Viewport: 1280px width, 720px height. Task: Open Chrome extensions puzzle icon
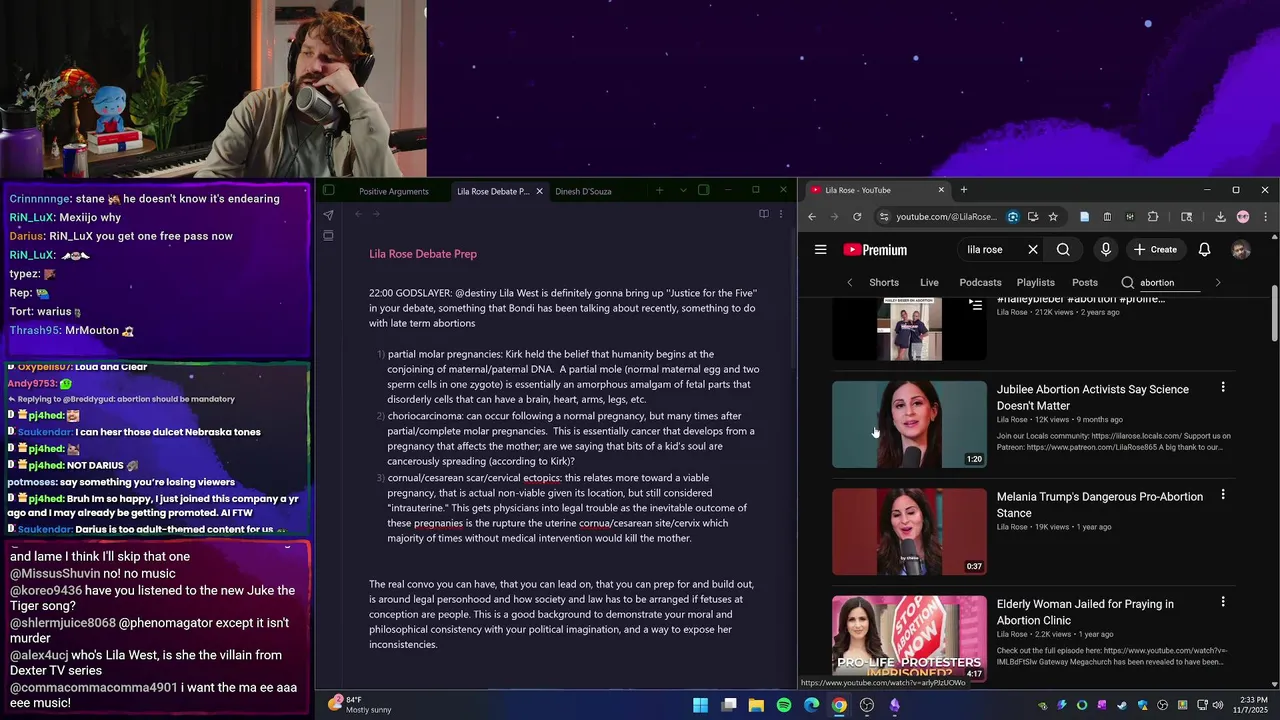click(1153, 217)
